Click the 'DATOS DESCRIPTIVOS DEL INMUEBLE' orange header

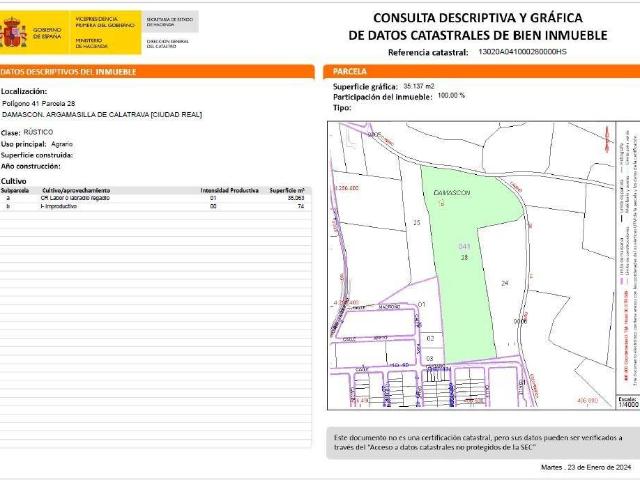[157, 72]
